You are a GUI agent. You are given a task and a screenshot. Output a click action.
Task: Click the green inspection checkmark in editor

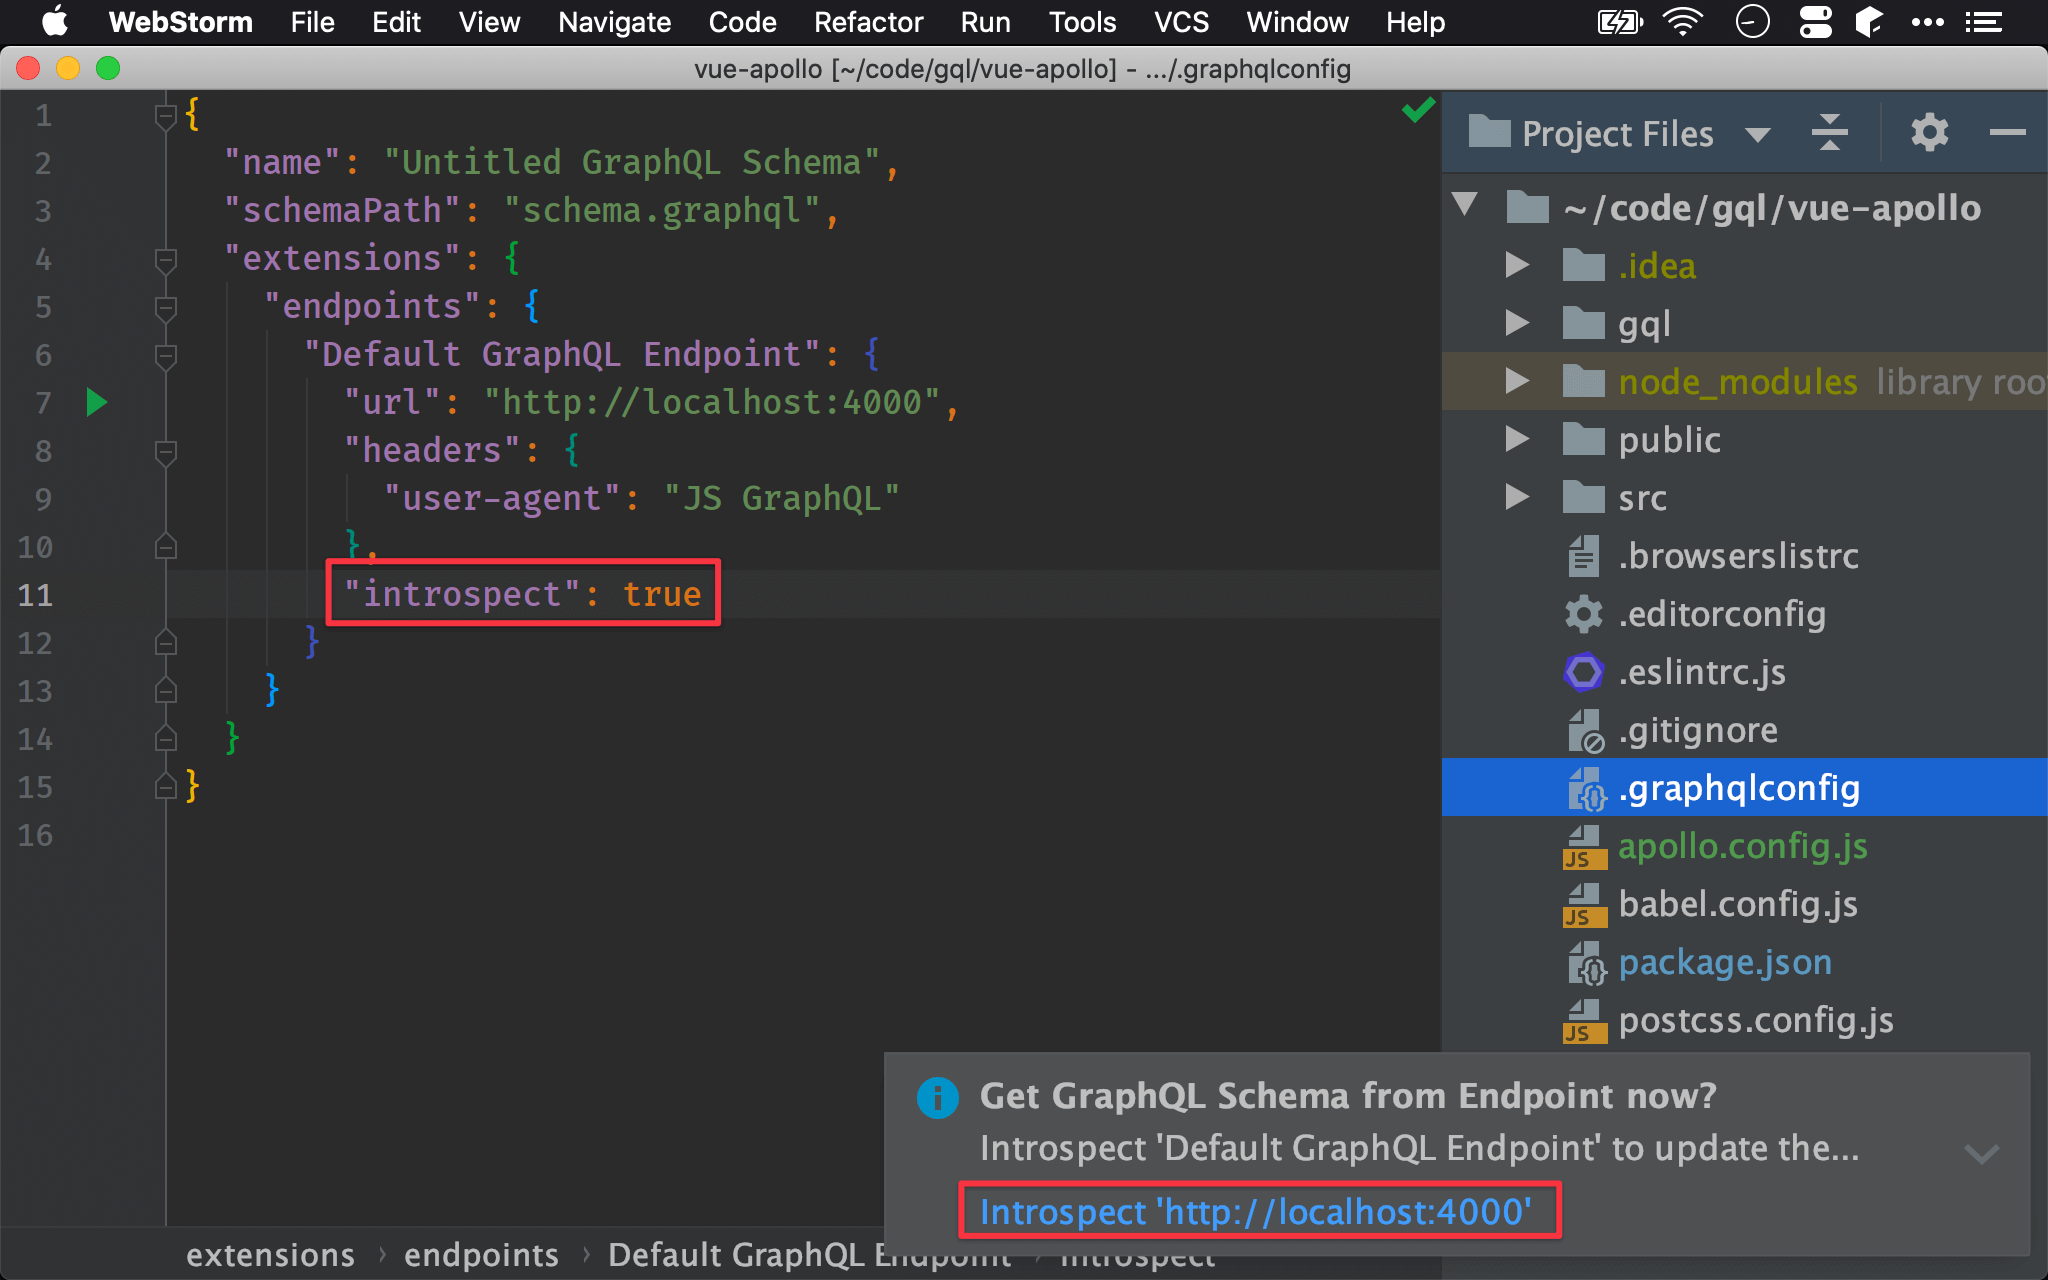1418,110
